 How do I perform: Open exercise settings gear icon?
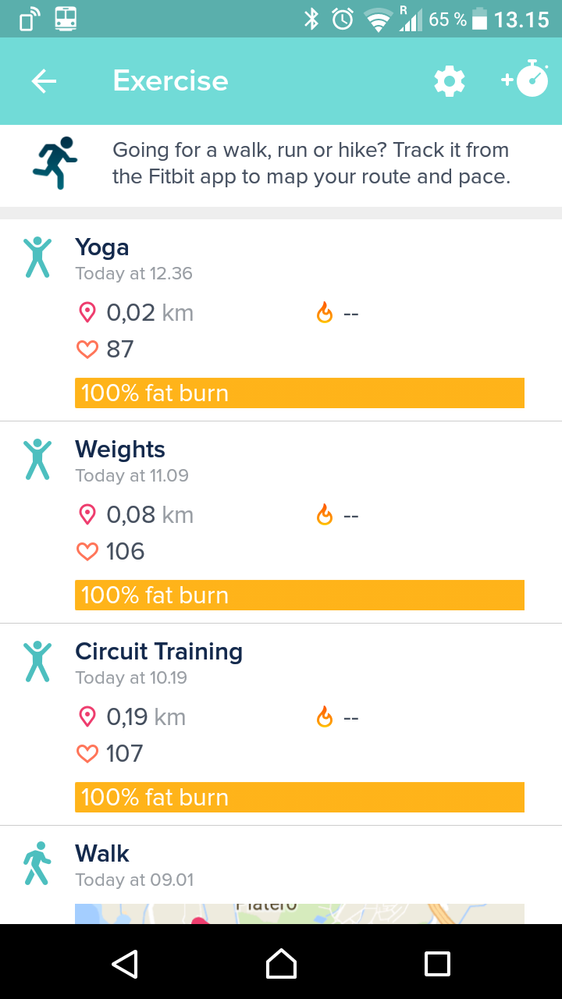point(449,82)
